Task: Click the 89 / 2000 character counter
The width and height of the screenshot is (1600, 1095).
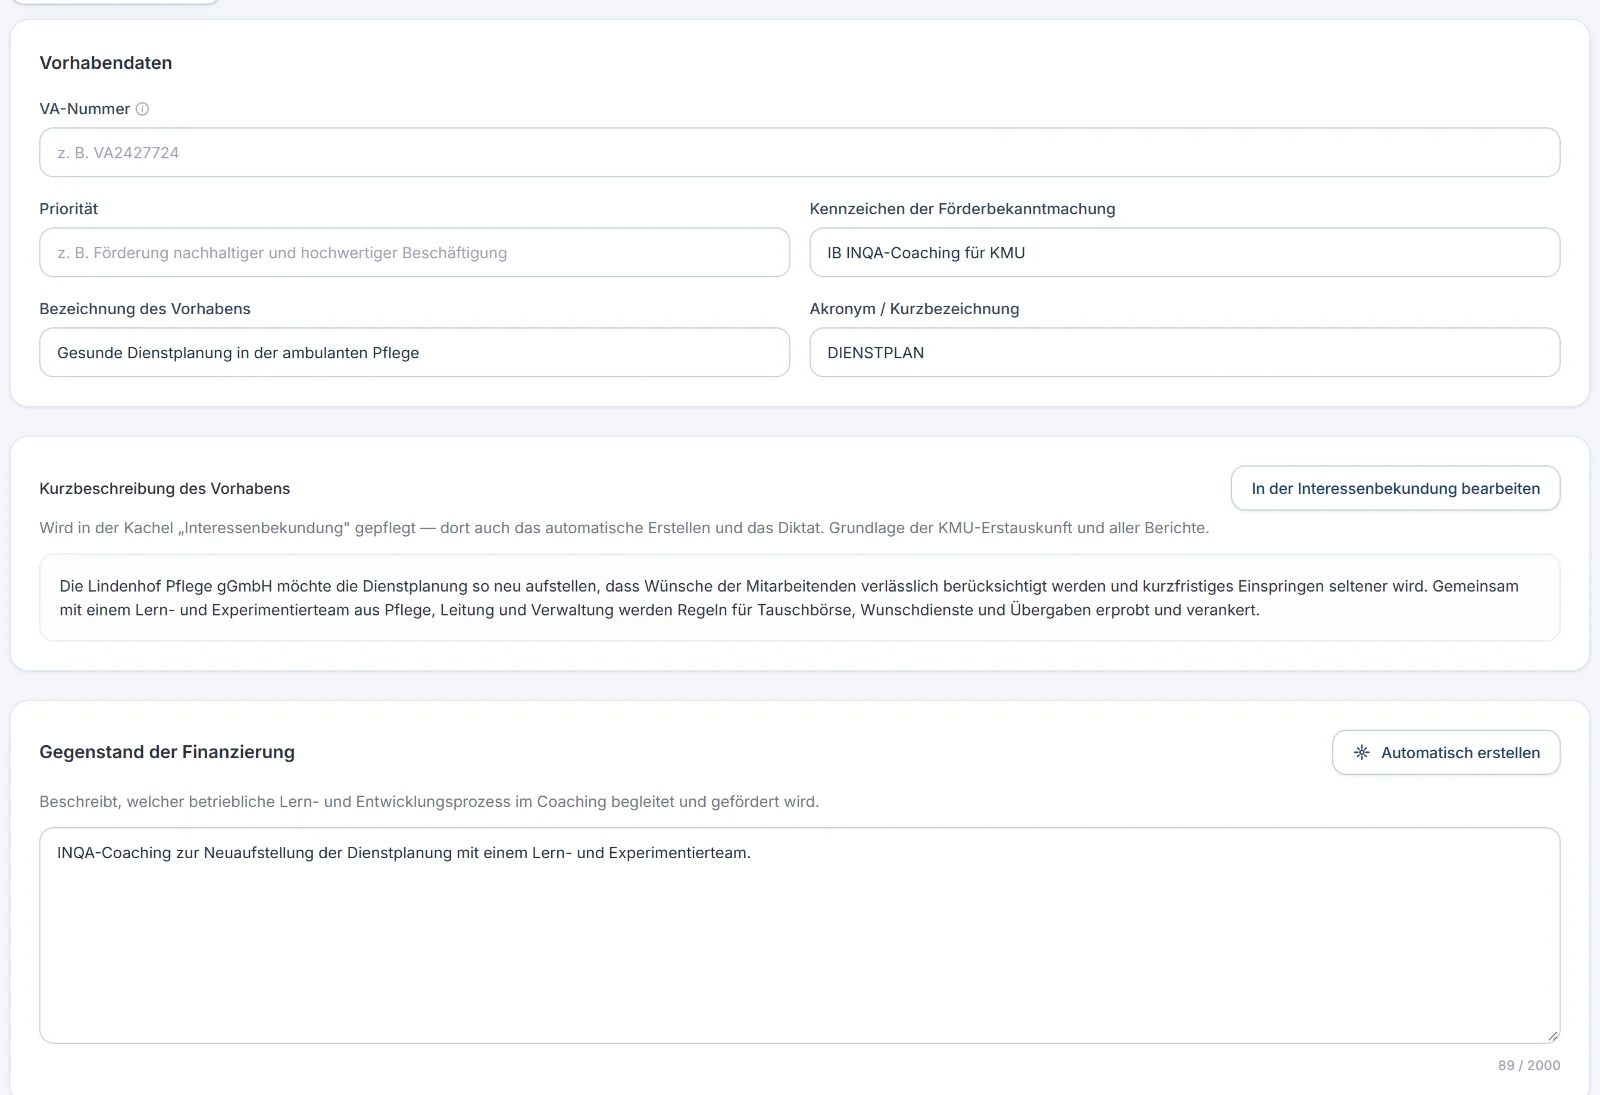Action: (x=1529, y=1065)
